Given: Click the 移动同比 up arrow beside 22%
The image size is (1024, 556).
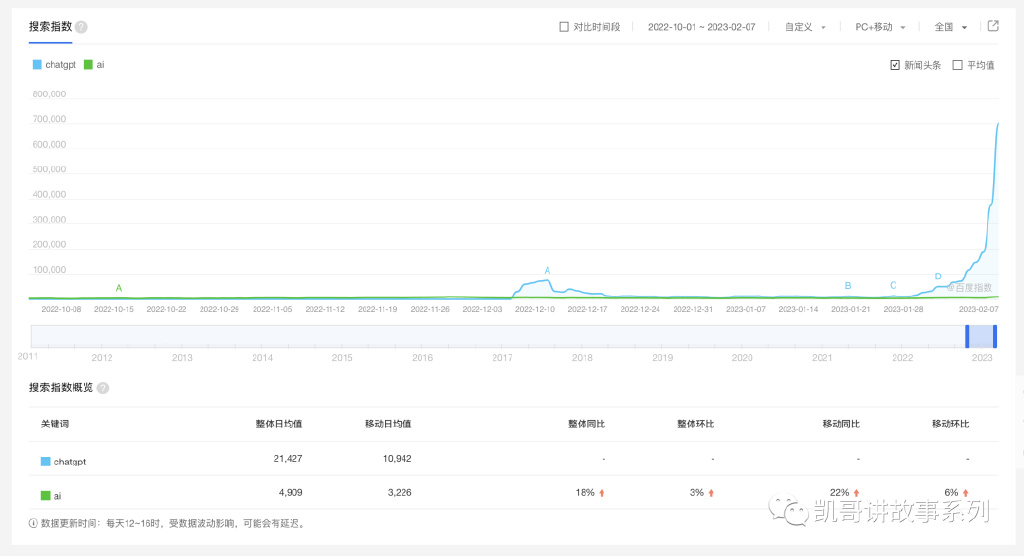Looking at the screenshot, I should [856, 493].
